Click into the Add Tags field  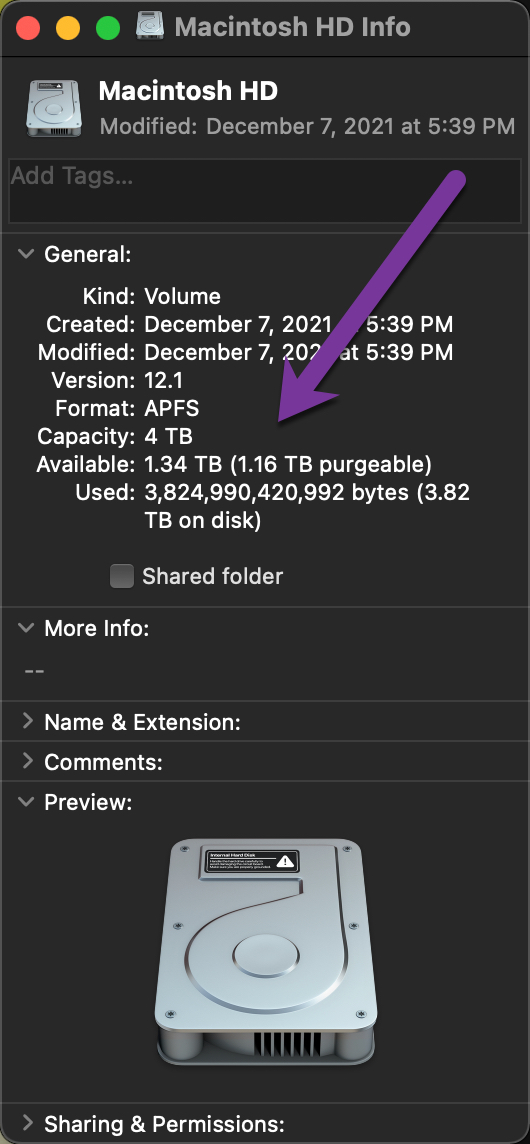(x=265, y=191)
